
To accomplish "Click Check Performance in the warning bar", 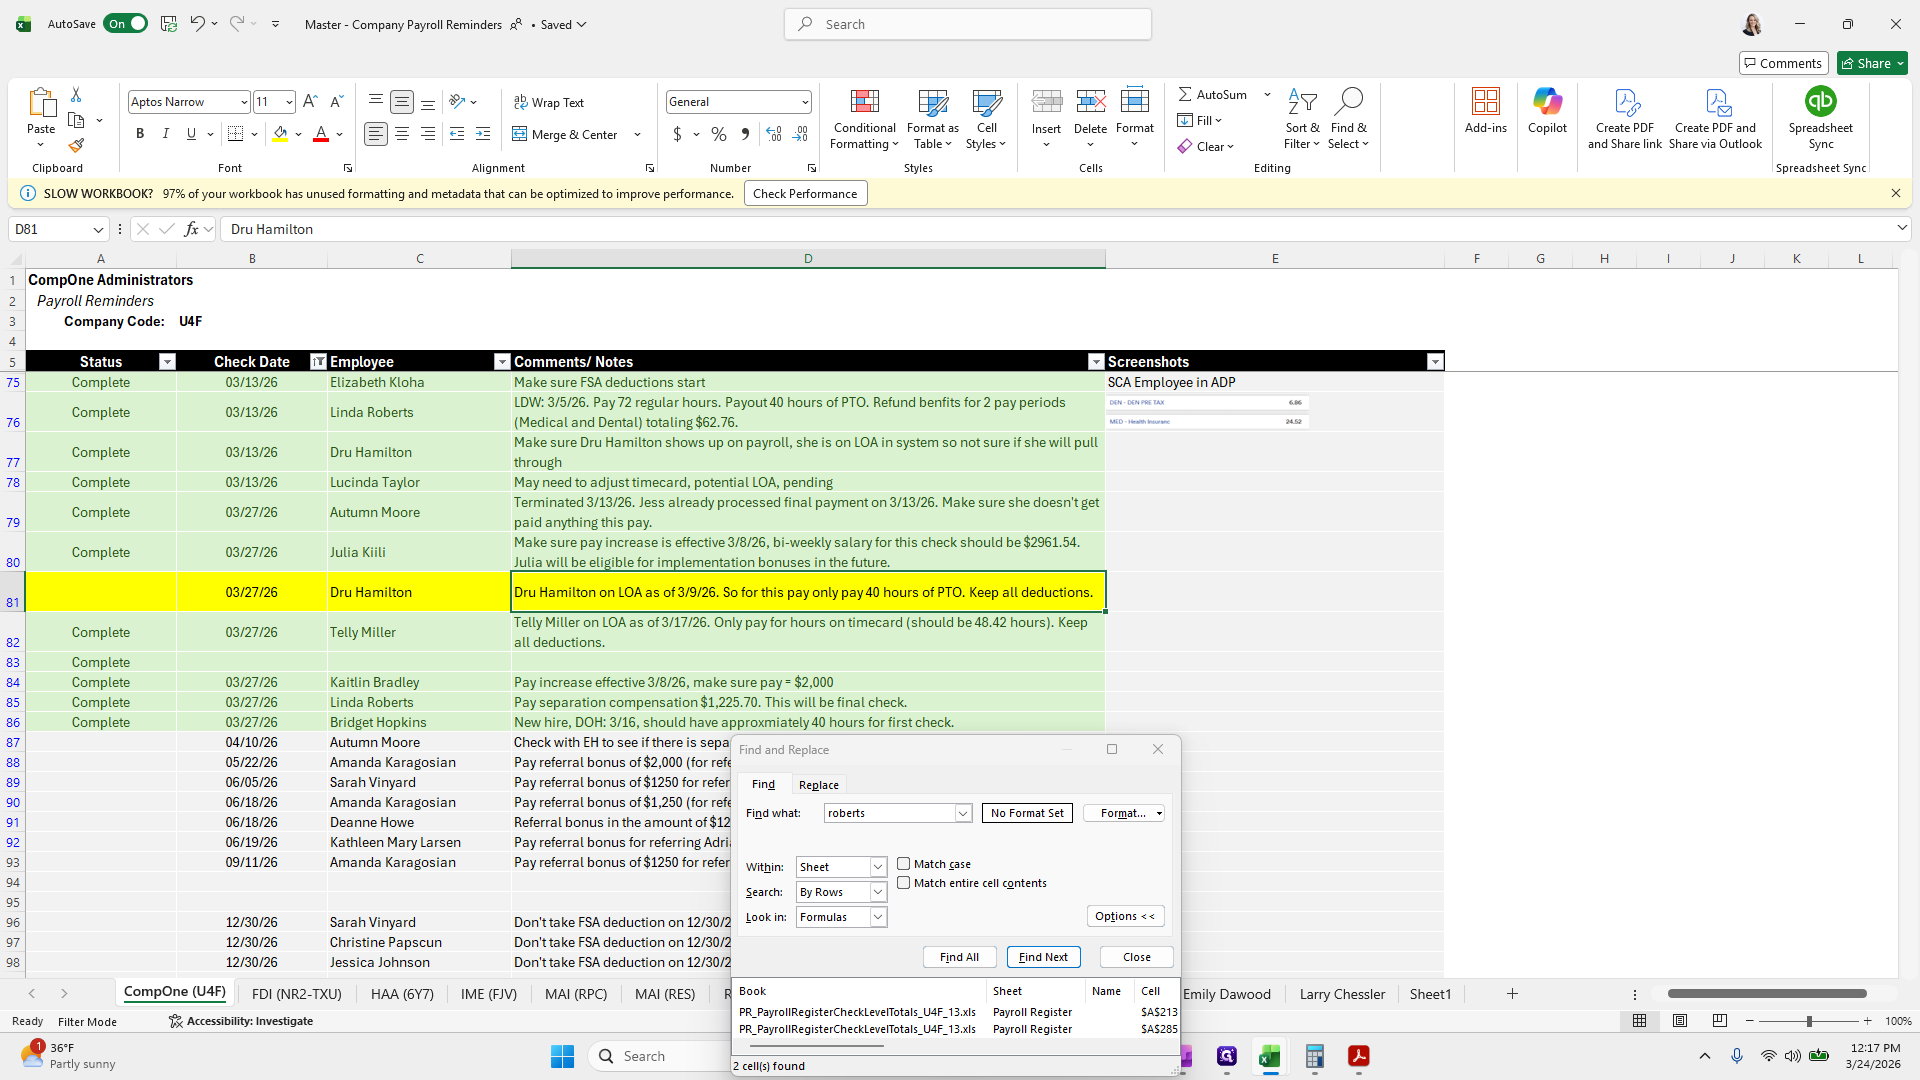I will point(805,193).
